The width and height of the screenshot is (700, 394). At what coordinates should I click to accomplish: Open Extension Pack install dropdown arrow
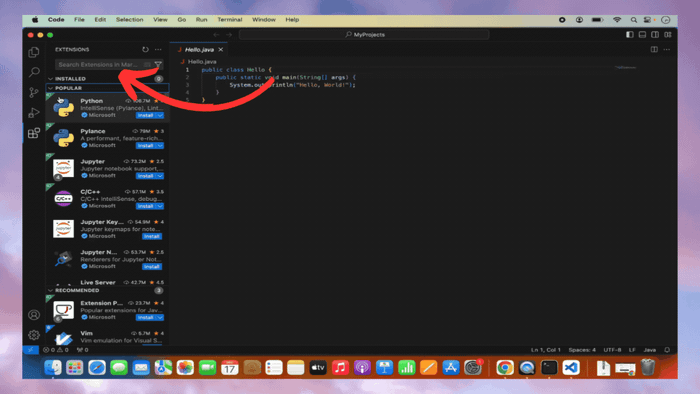[160, 318]
